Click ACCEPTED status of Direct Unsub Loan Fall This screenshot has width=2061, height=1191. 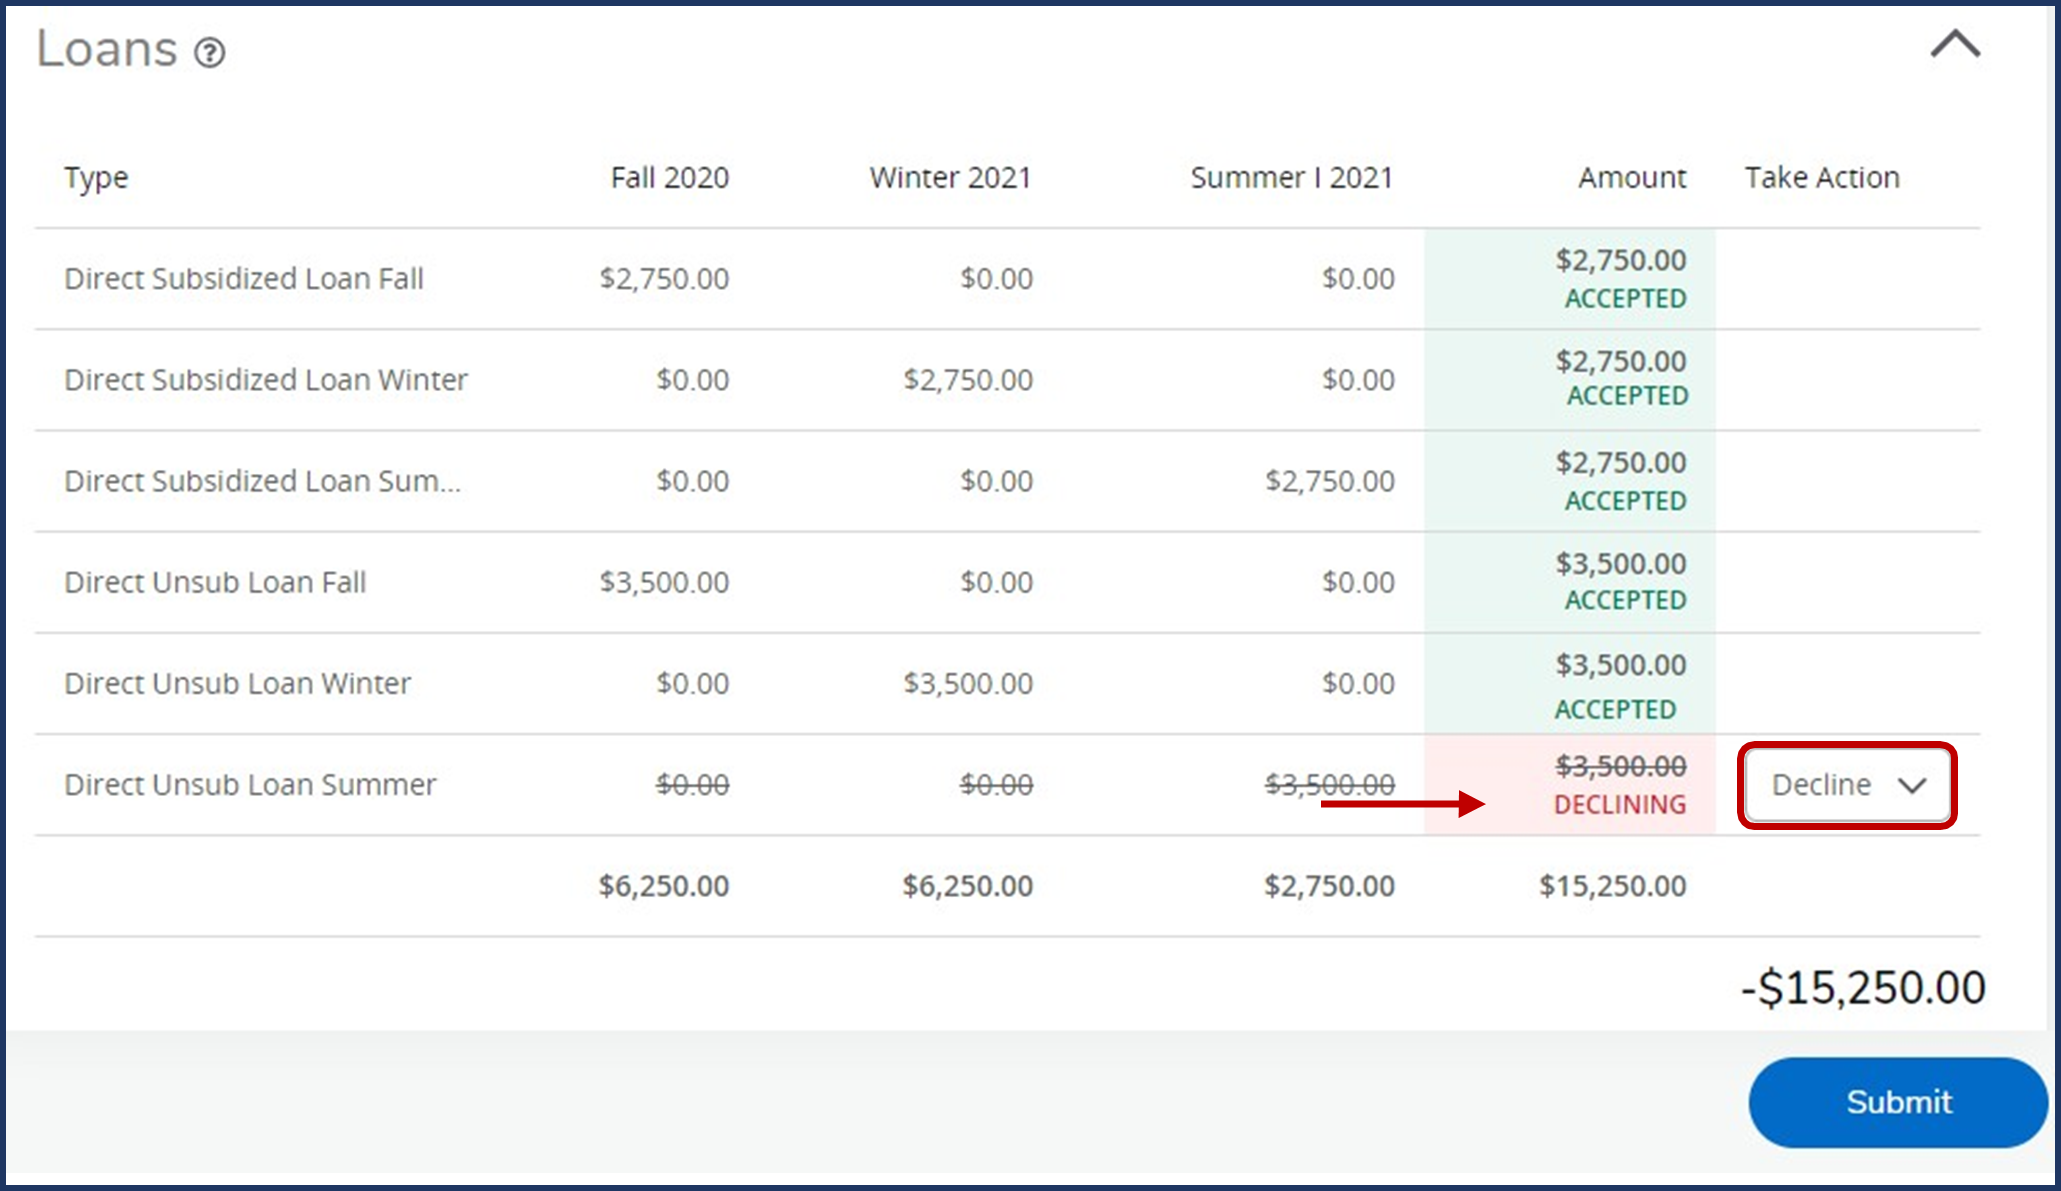click(1625, 600)
